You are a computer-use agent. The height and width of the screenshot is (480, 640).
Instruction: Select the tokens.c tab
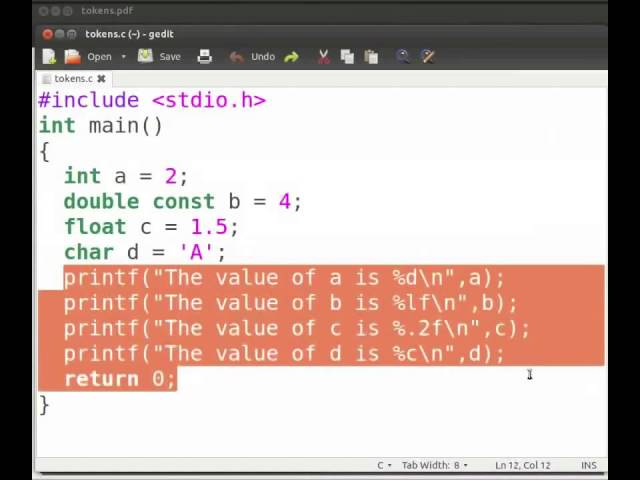tap(72, 78)
